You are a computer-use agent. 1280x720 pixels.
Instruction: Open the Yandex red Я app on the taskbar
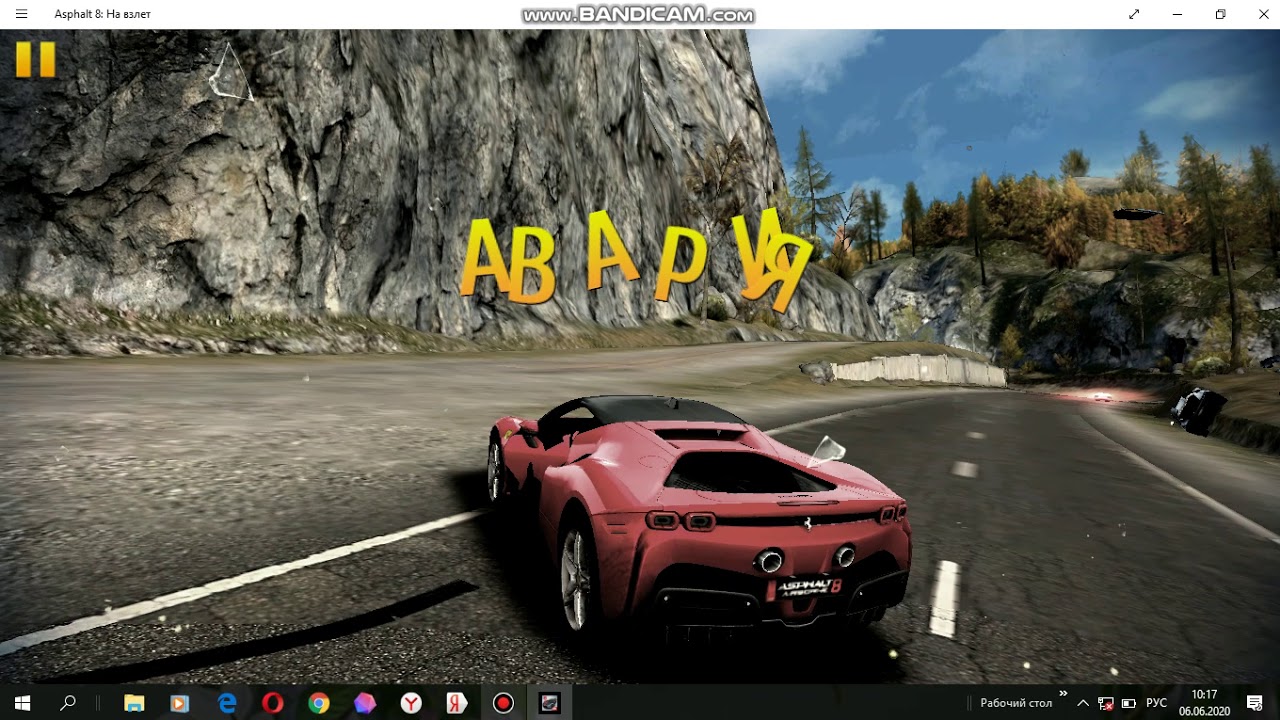[457, 703]
